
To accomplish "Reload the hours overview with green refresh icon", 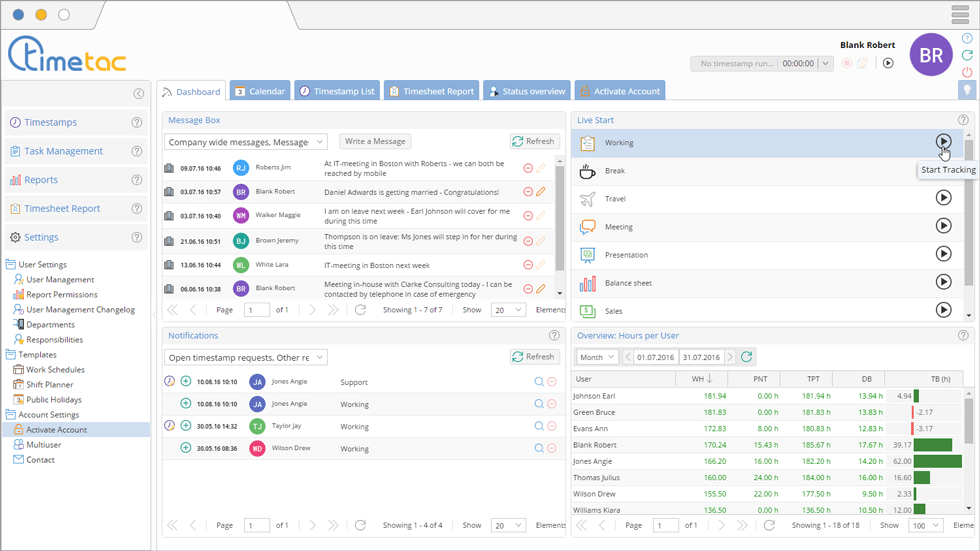I will [x=747, y=357].
